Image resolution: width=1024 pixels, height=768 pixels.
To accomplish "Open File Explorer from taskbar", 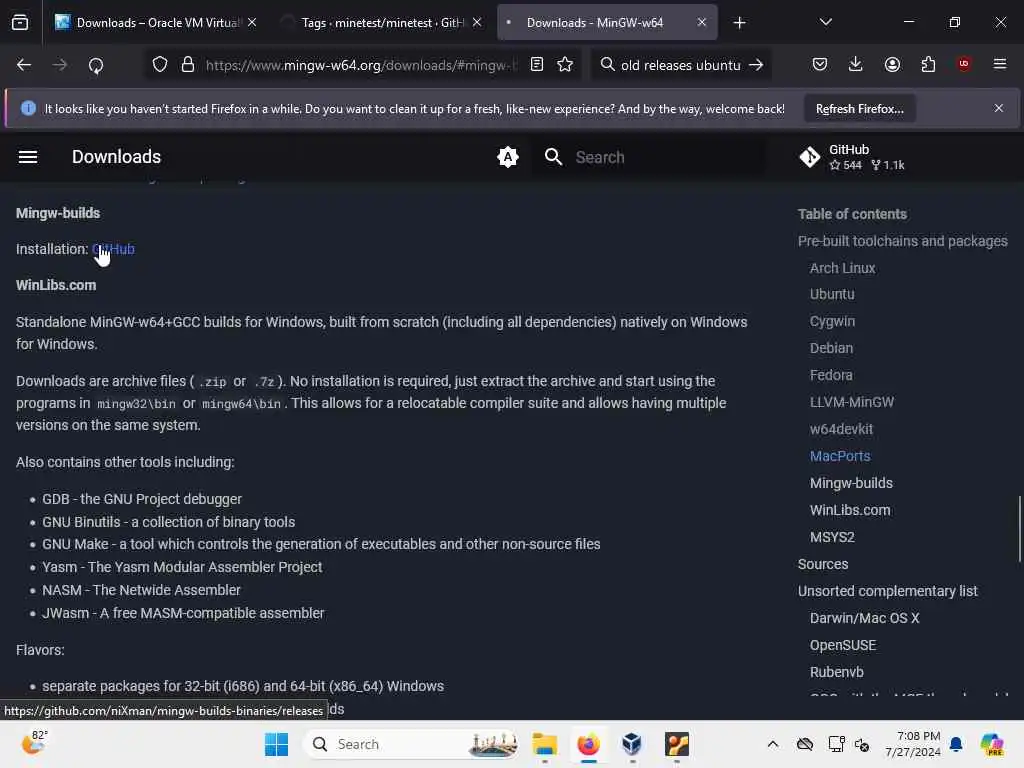I will tap(544, 744).
